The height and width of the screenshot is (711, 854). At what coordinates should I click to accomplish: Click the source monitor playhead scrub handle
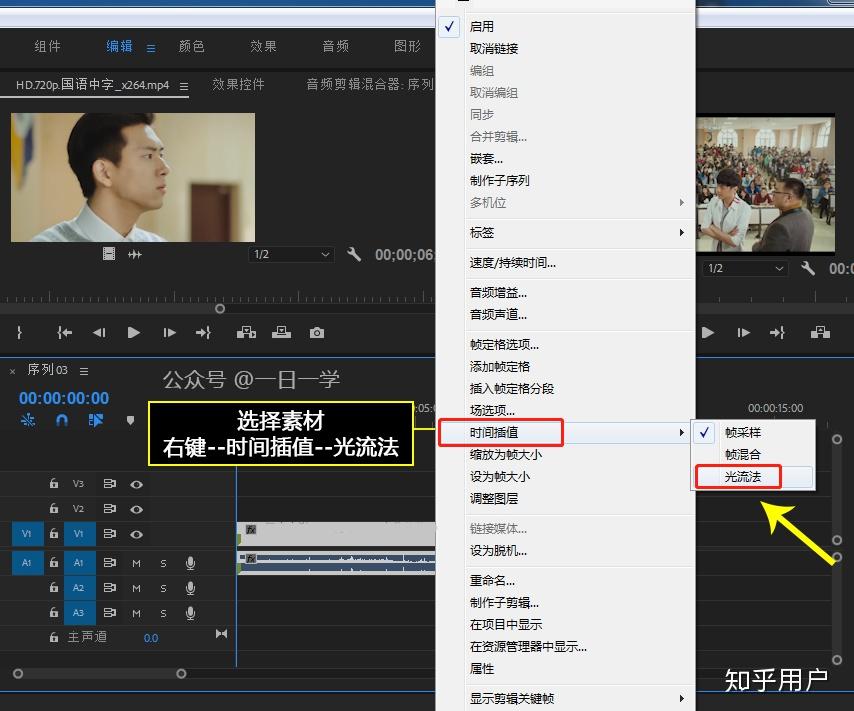220,309
